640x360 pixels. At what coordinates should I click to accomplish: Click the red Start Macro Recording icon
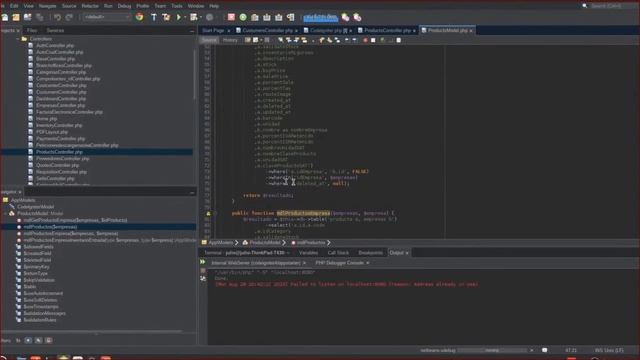[x=365, y=40]
